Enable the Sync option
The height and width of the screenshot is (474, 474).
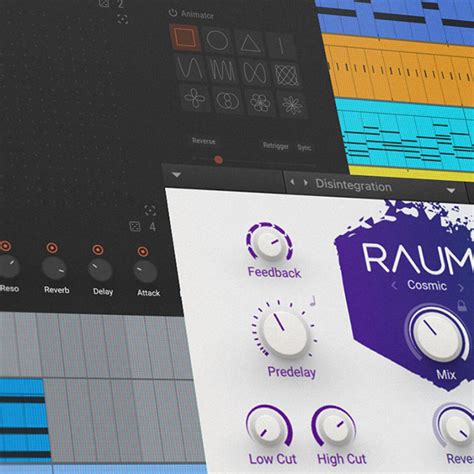(304, 148)
